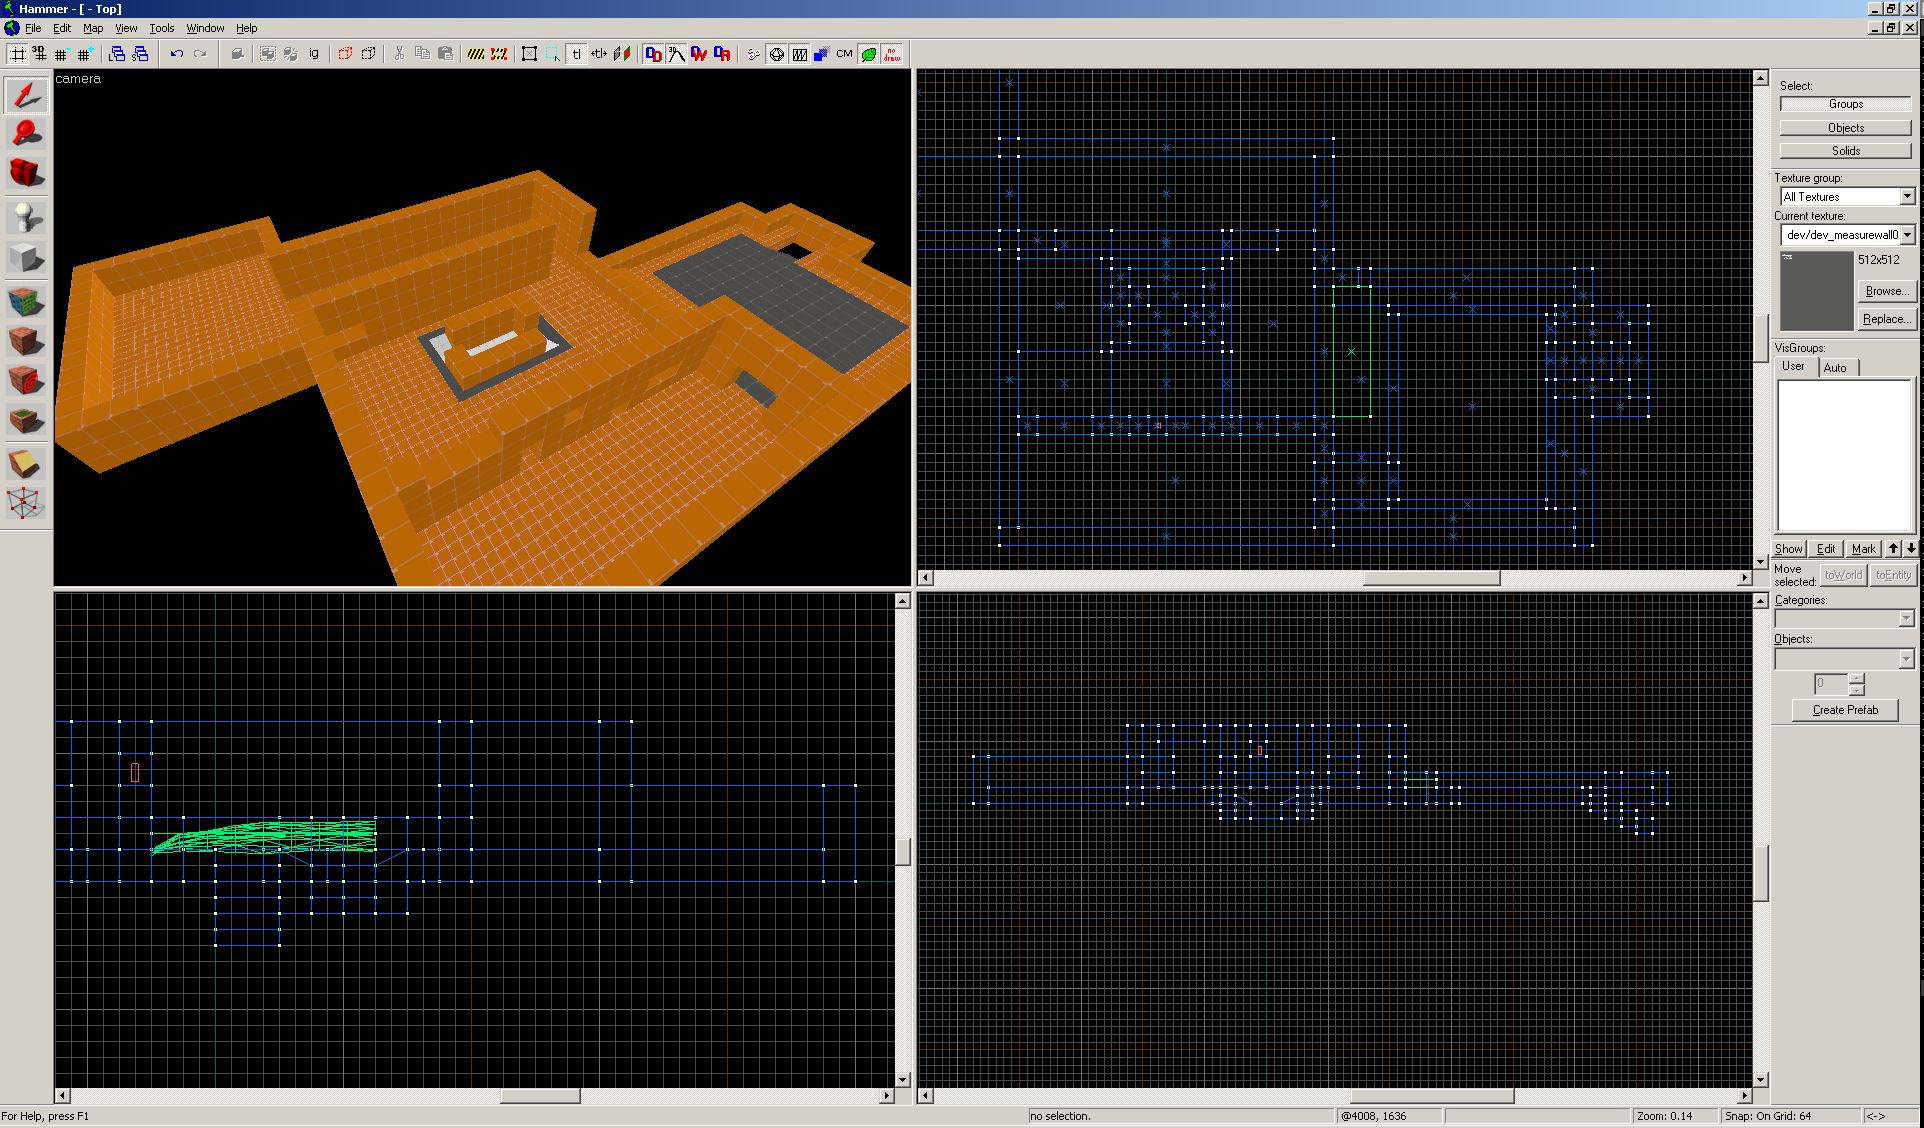Open the Toggle Texture Application tool

pyautogui.click(x=27, y=300)
